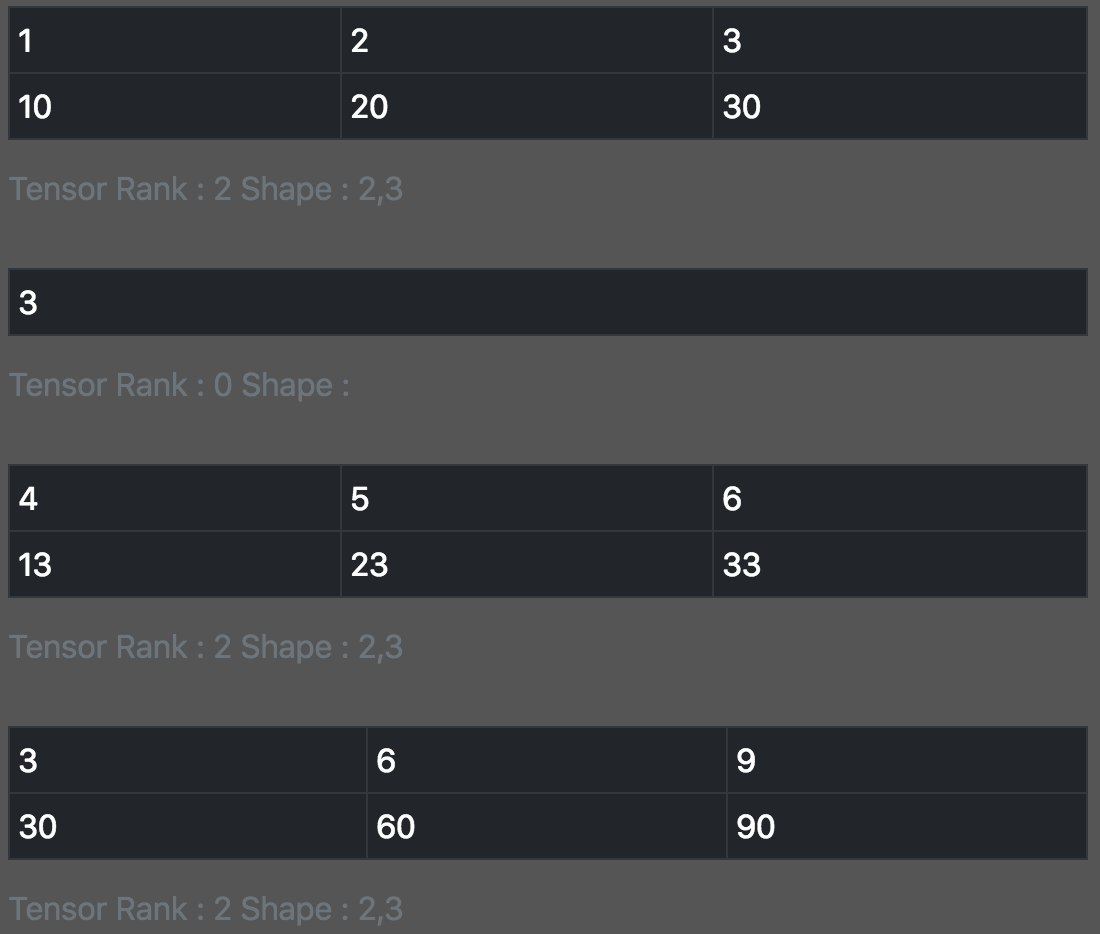Click the cell with value 9

click(907, 760)
